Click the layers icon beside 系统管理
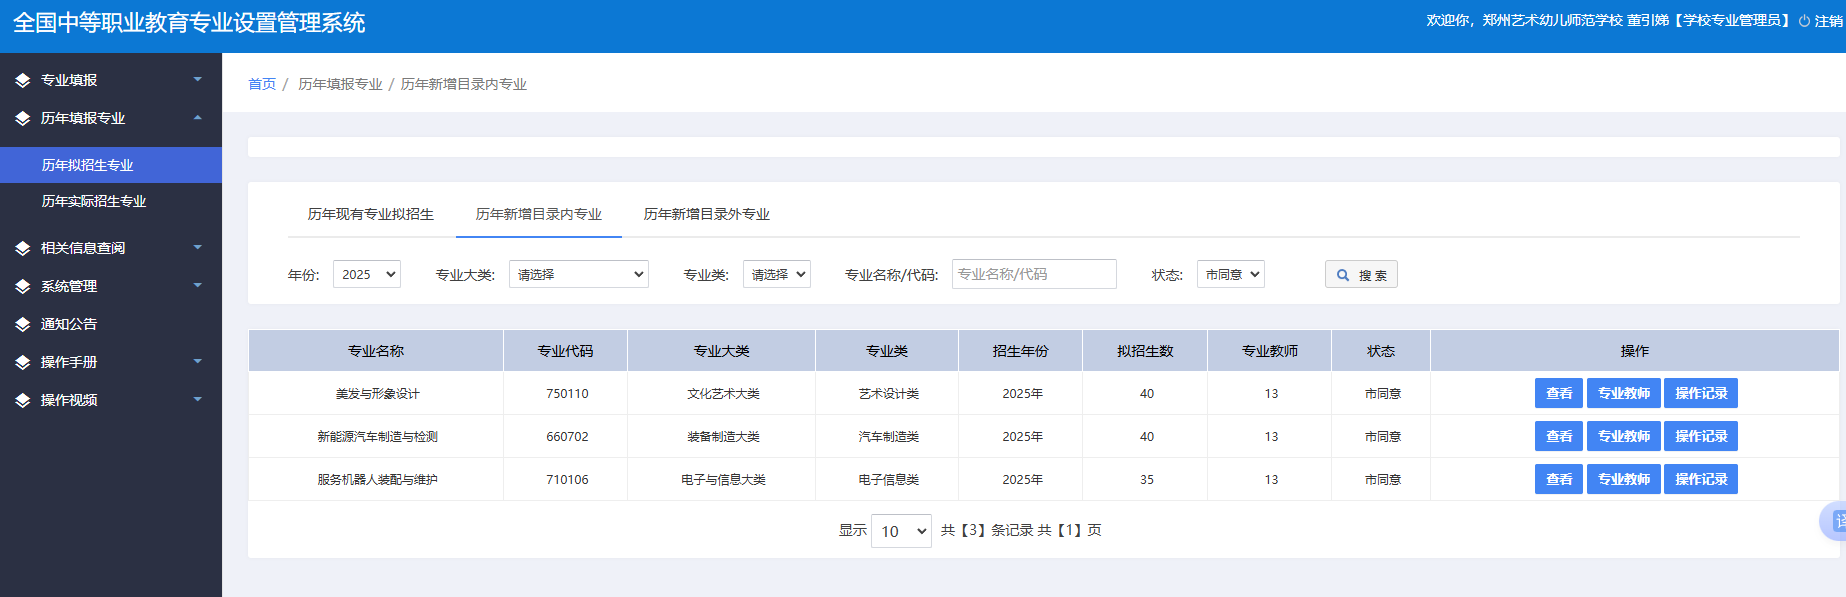The image size is (1846, 597). (22, 286)
